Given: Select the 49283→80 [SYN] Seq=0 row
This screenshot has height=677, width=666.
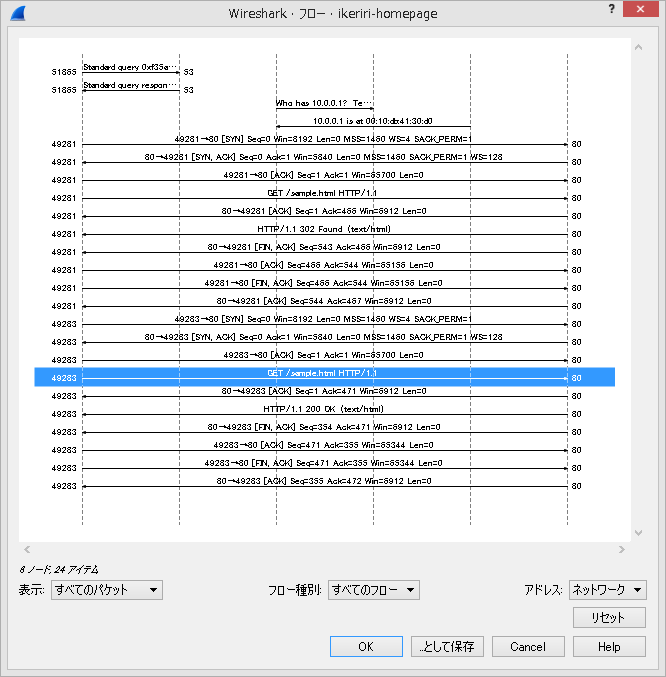Looking at the screenshot, I should pos(325,323).
